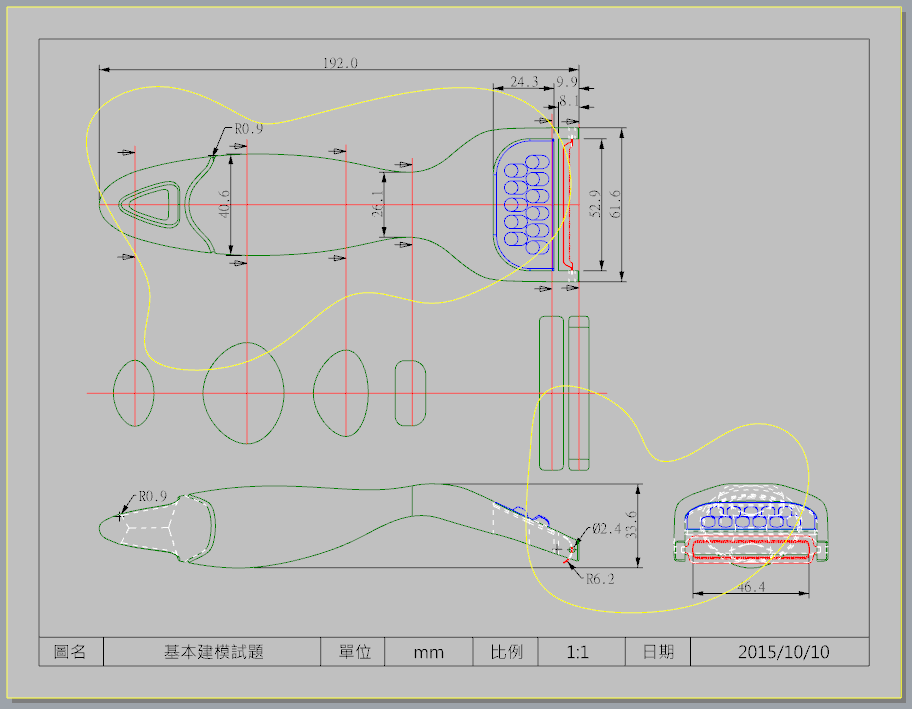Screen dimensions: 912x709
Task: Click the 1:1 scale value cell
Action: pos(577,652)
